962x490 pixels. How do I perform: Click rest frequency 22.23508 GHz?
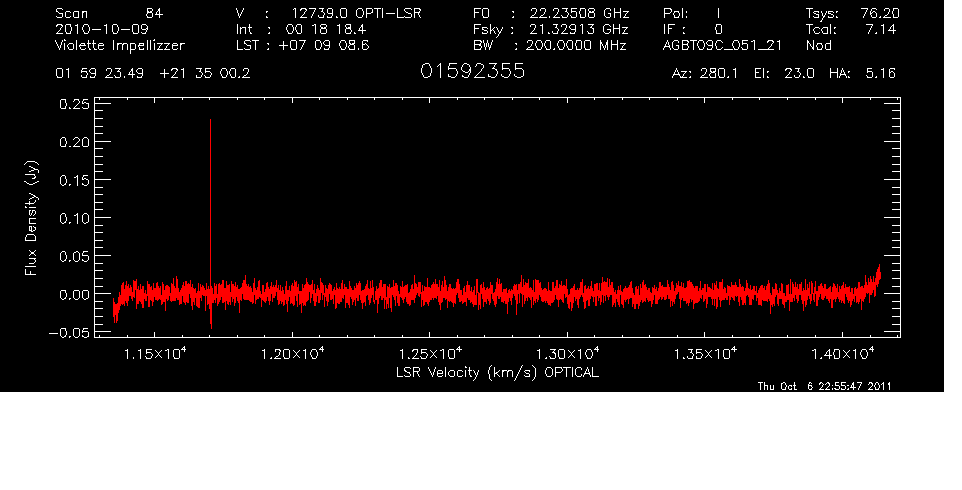point(579,13)
